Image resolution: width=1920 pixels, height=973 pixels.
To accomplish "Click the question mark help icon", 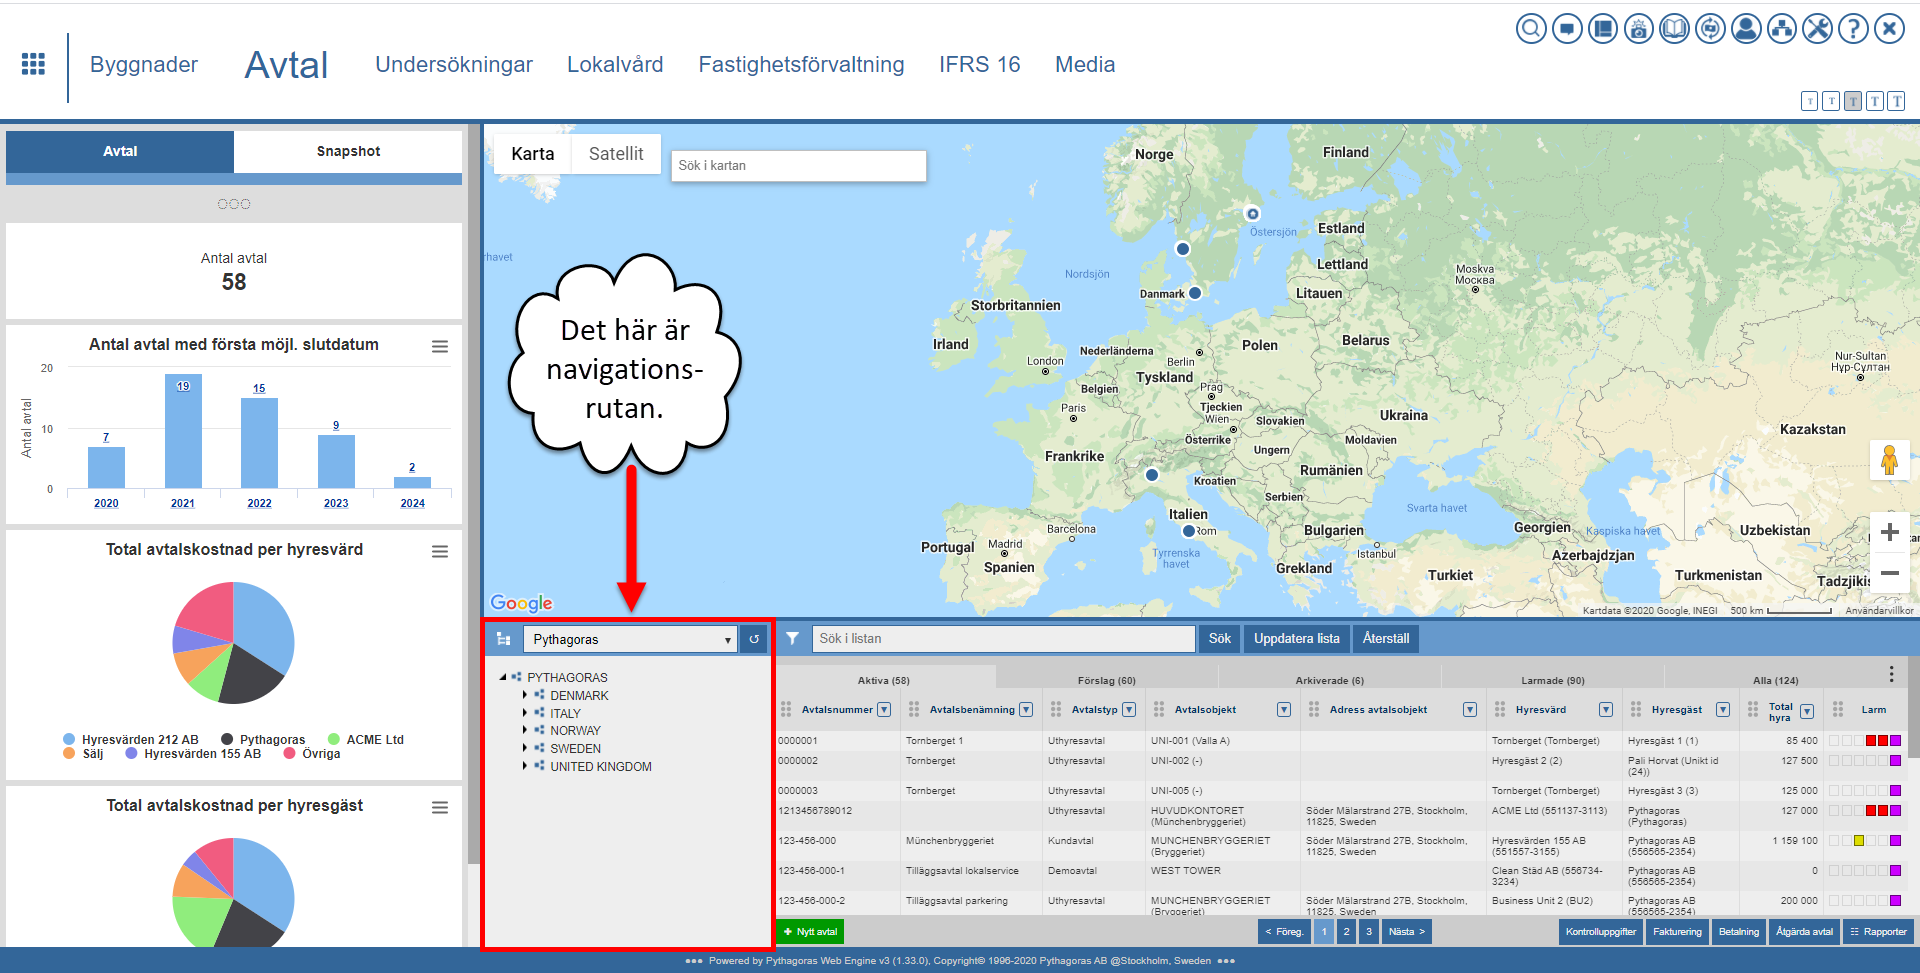I will [1853, 29].
